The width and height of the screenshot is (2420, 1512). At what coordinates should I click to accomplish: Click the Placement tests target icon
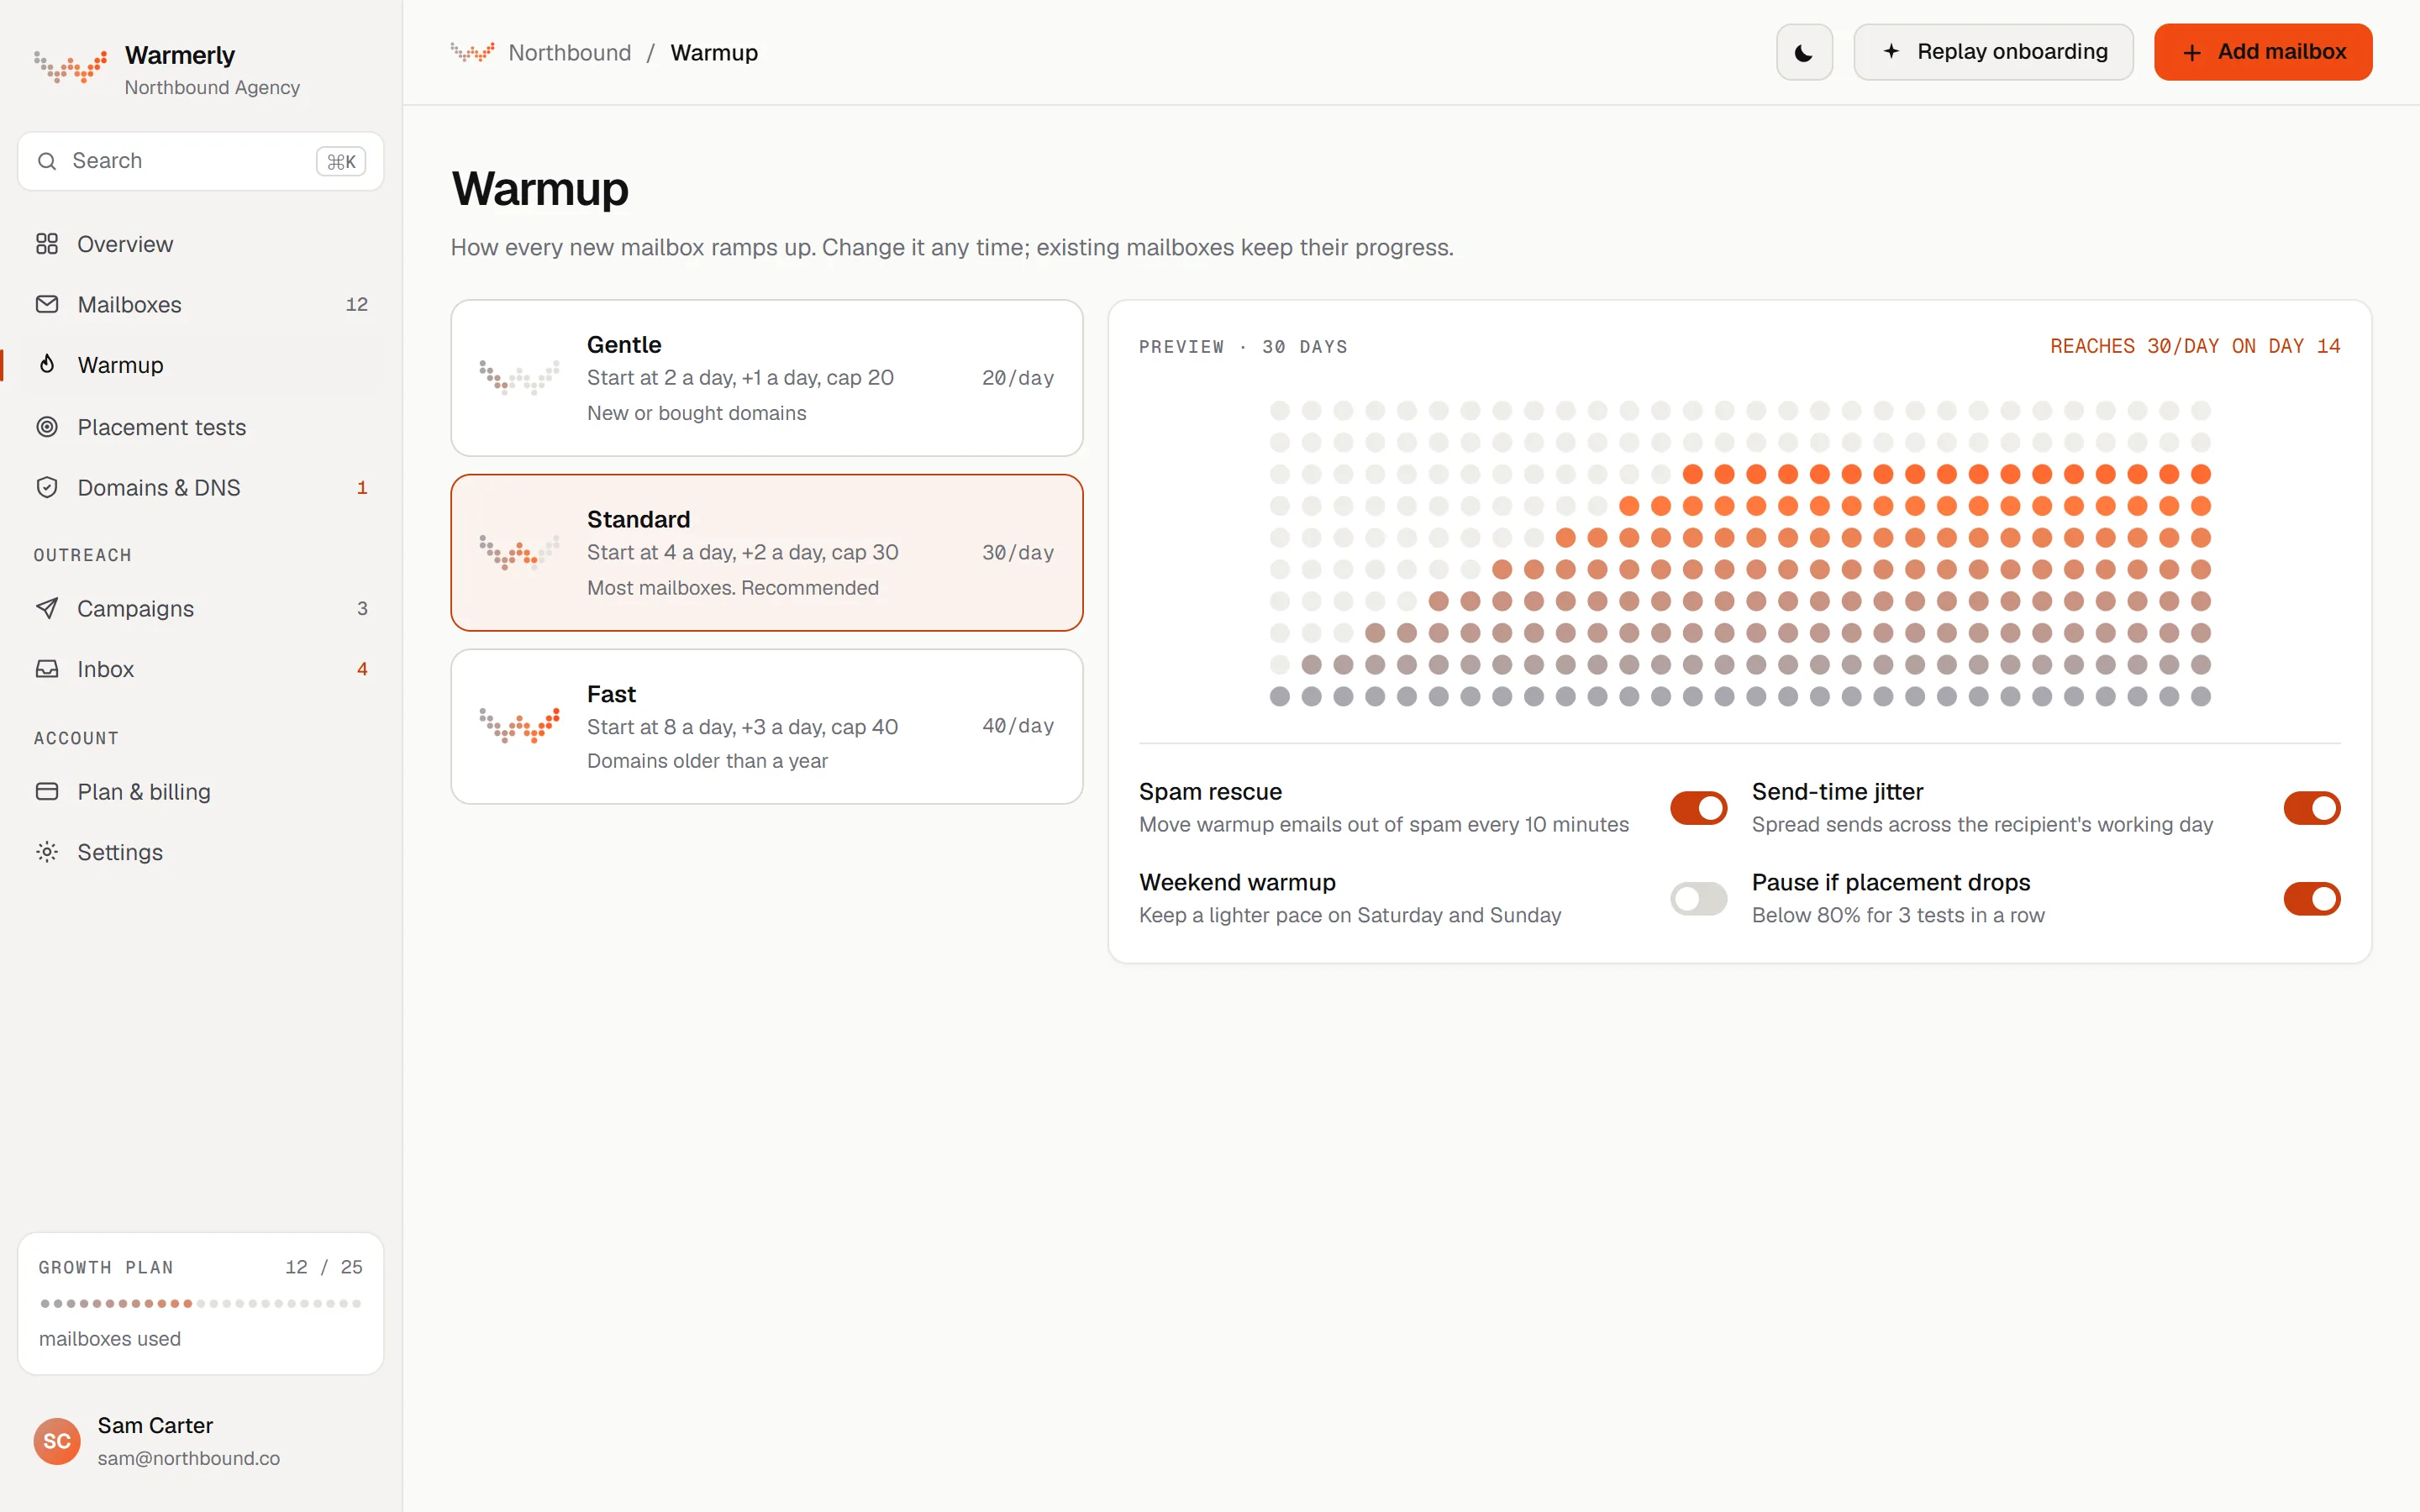click(47, 427)
